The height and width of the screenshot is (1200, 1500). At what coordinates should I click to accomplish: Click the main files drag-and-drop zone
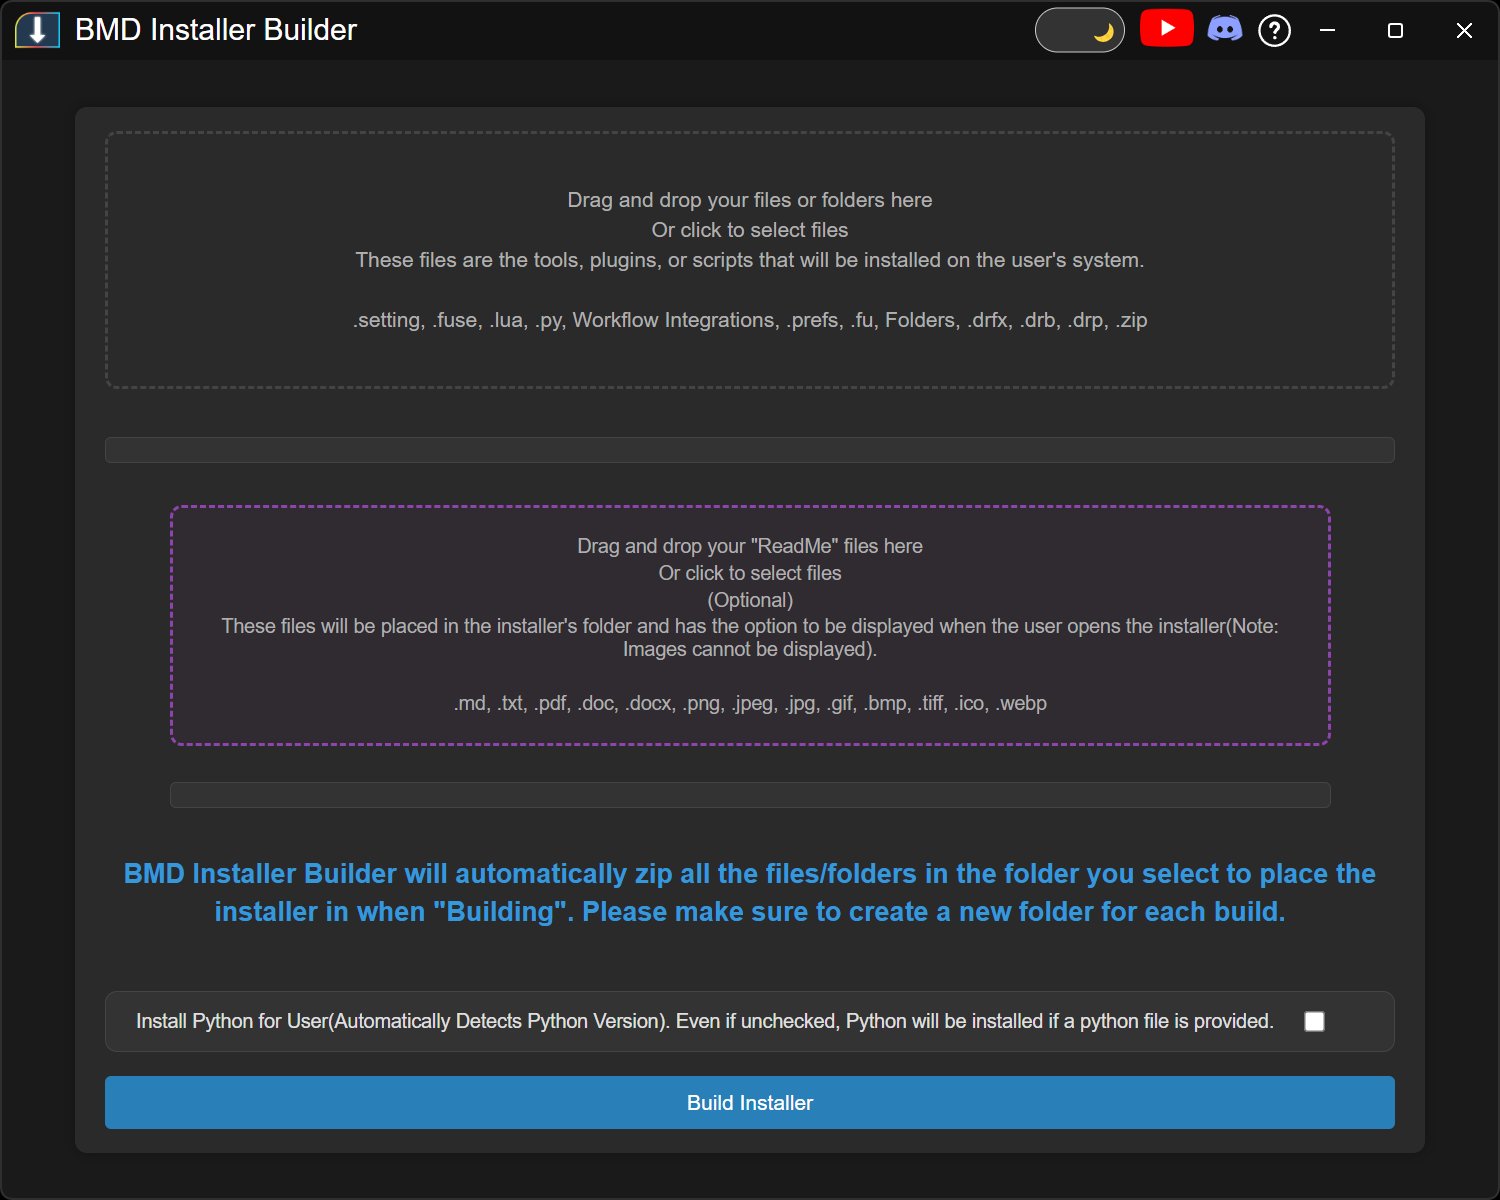[750, 260]
